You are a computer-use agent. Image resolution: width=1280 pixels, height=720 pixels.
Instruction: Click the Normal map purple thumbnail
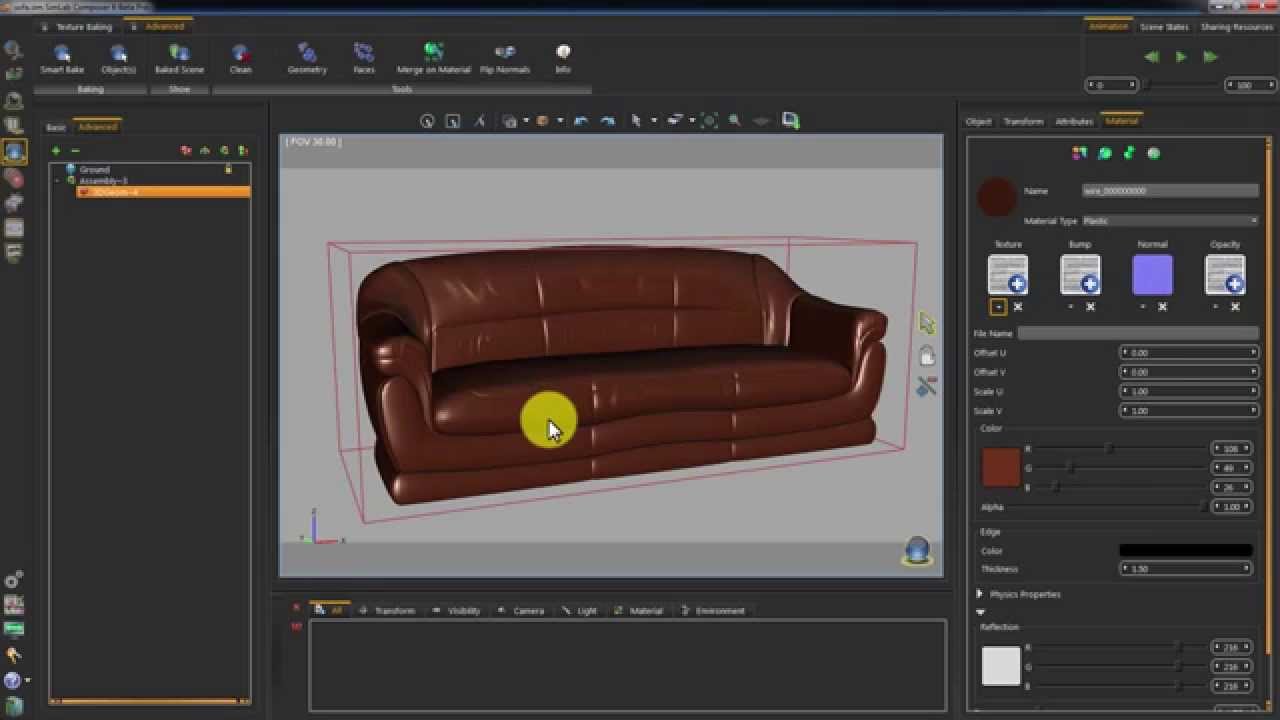click(1152, 275)
